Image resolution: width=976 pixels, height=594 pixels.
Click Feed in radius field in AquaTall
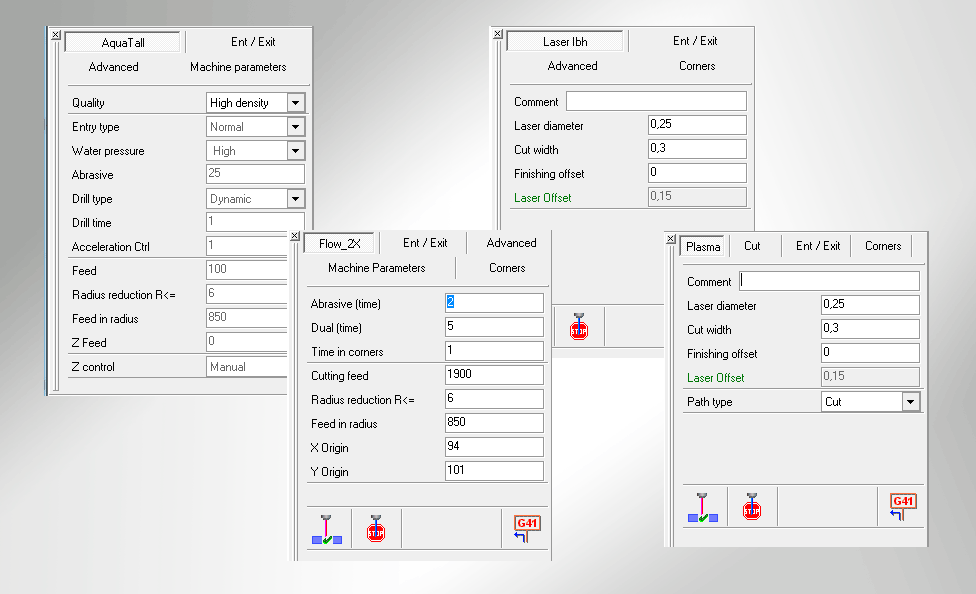248,318
